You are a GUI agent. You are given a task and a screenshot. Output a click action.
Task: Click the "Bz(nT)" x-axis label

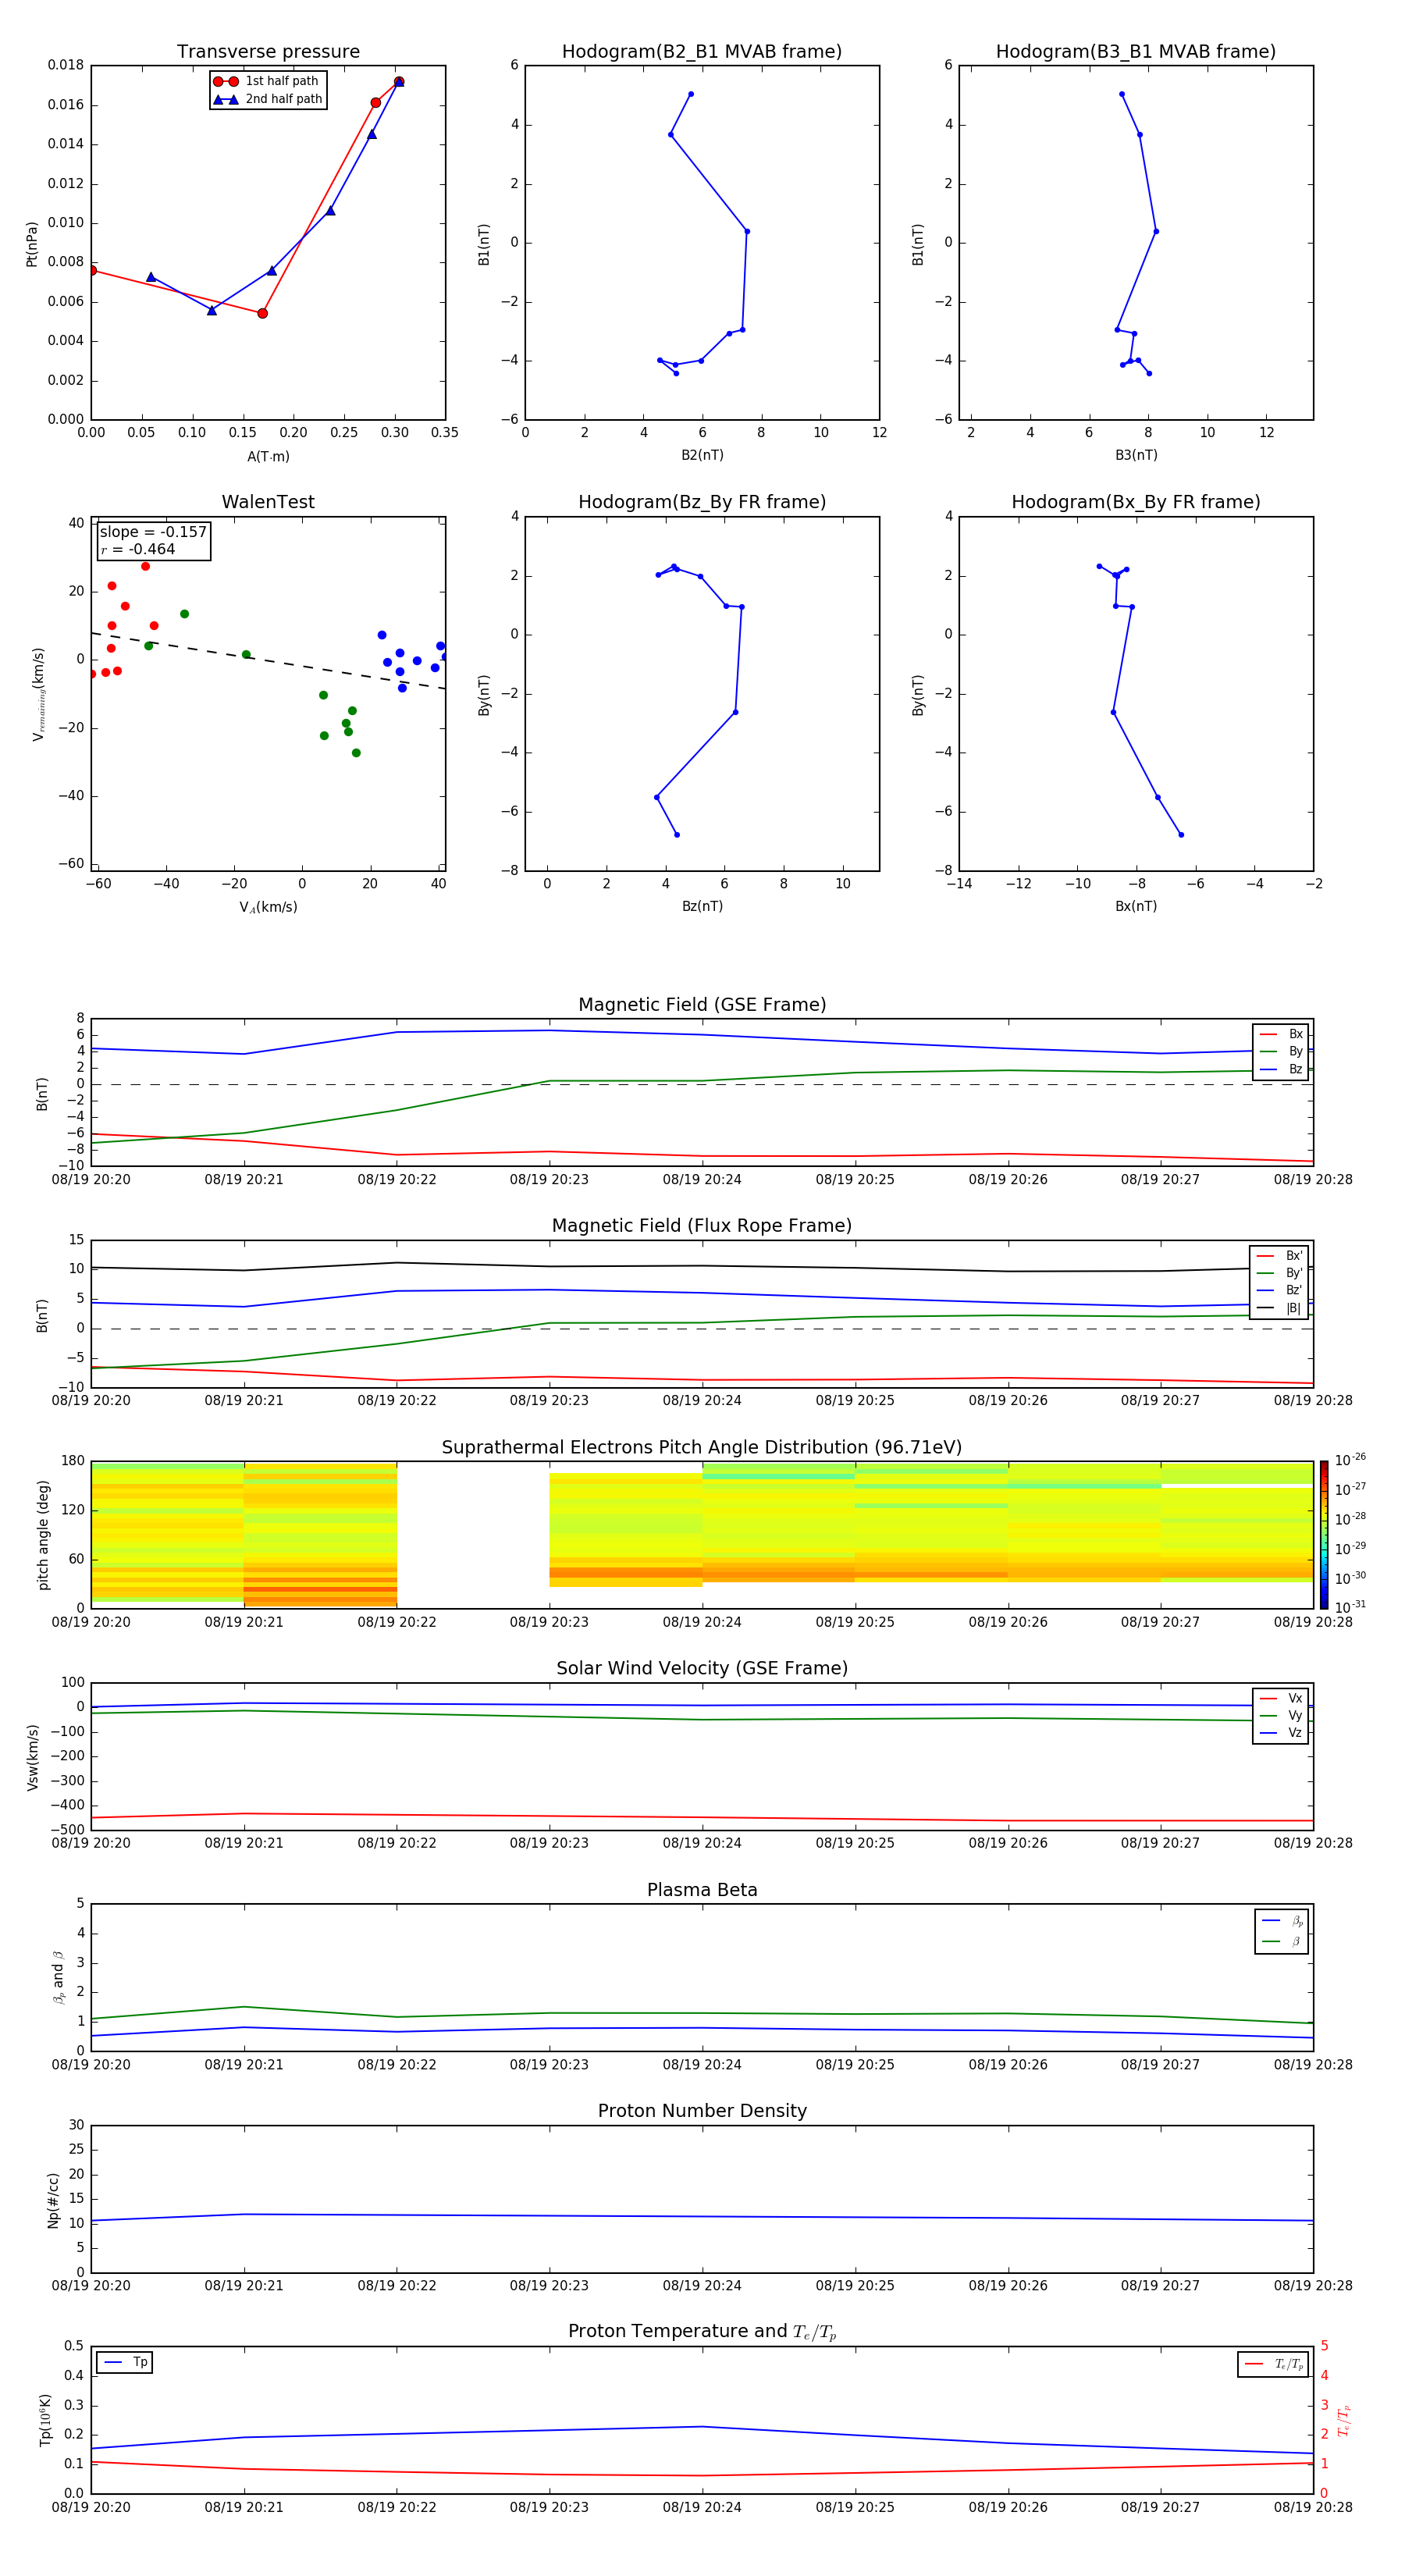pos(702,906)
